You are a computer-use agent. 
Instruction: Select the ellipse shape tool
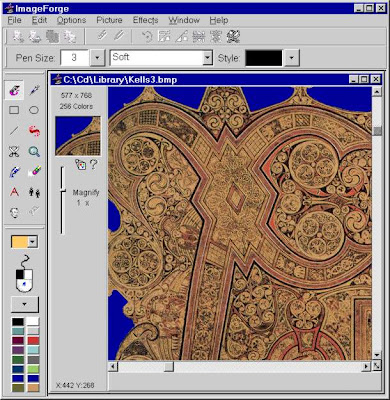point(34,110)
